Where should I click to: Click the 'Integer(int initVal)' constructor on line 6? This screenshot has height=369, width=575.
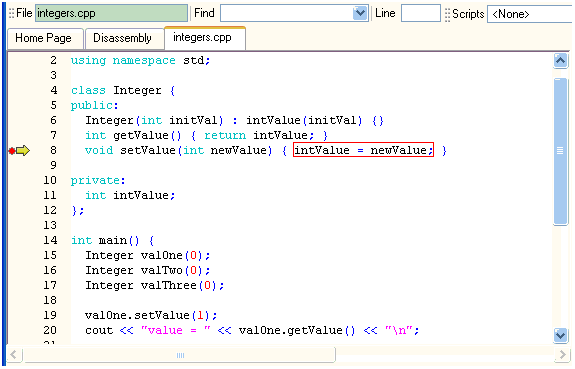coord(154,120)
